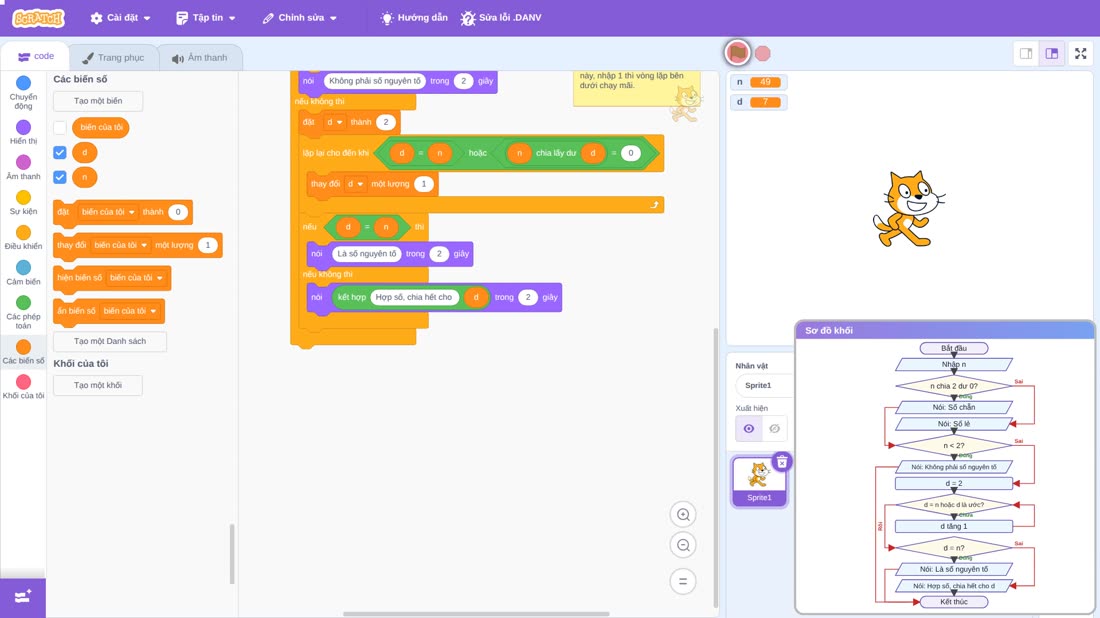Enter full screen stage mode

coord(1080,53)
